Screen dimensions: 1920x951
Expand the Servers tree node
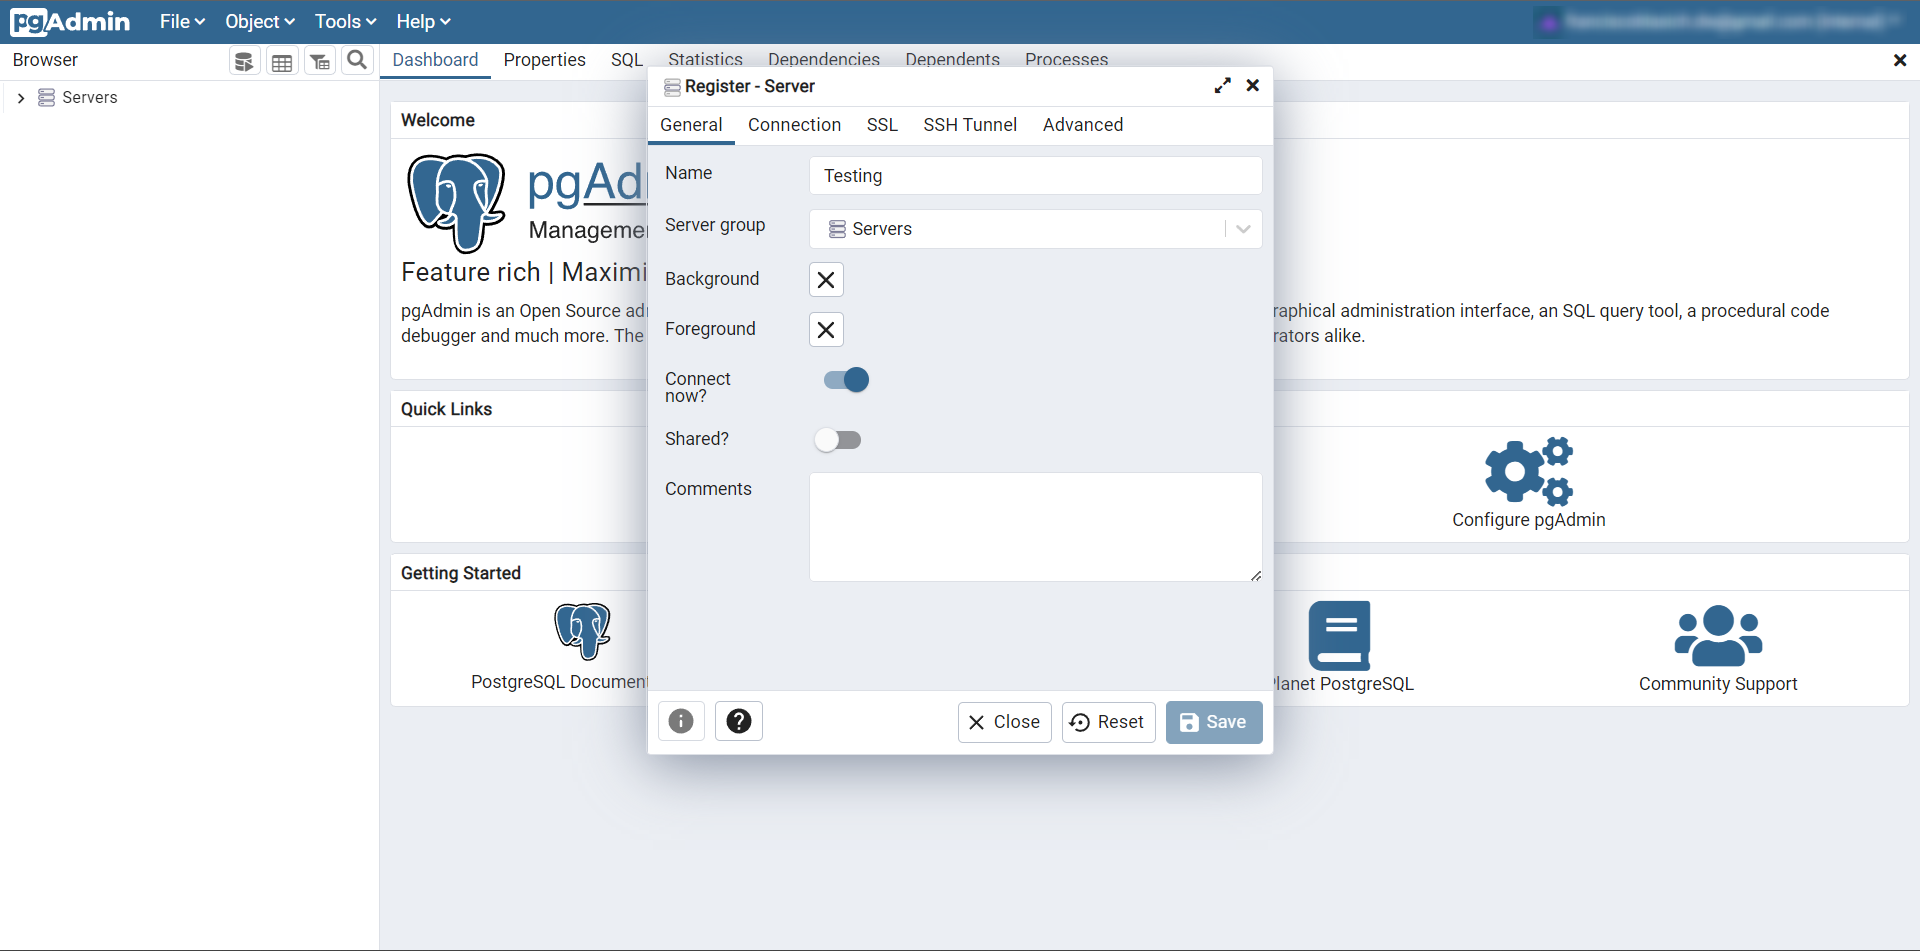tap(20, 98)
